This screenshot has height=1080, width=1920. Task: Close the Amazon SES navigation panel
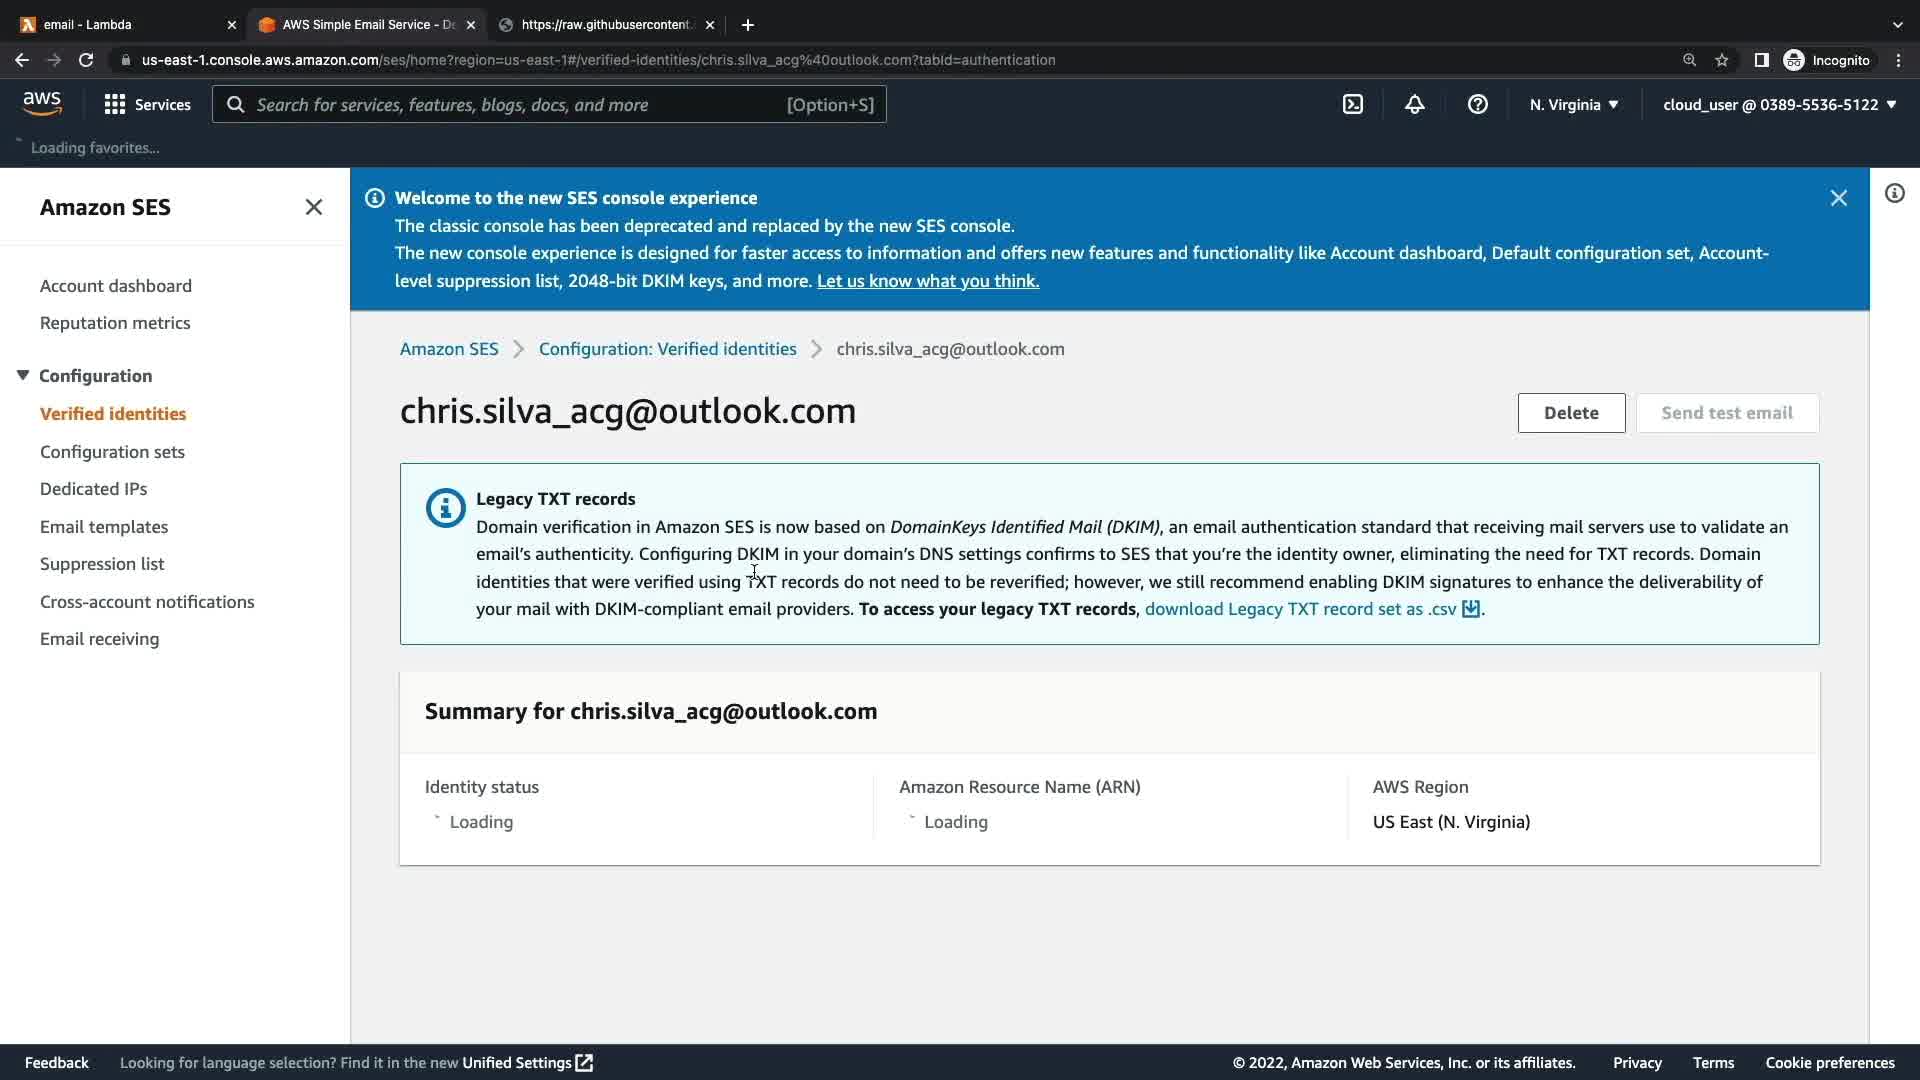313,207
